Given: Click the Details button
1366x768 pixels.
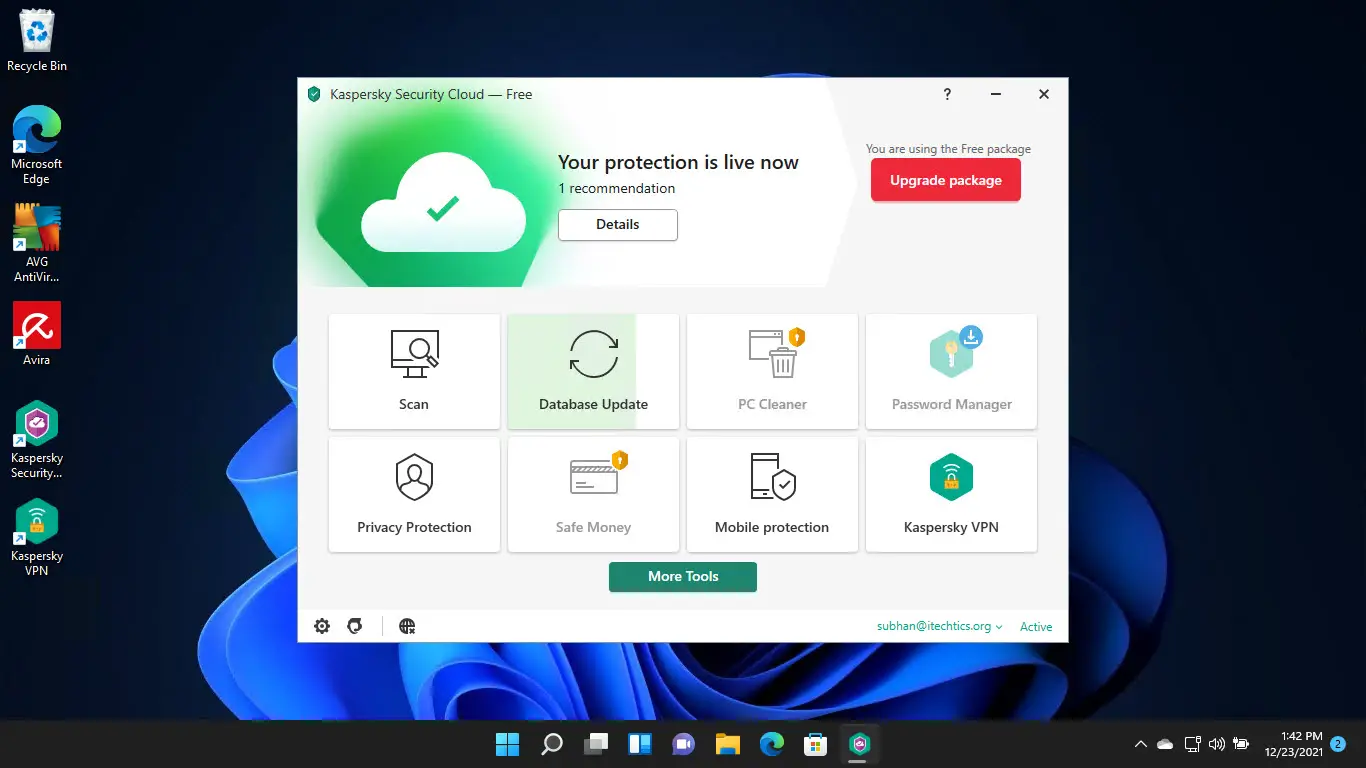Looking at the screenshot, I should click(x=618, y=225).
